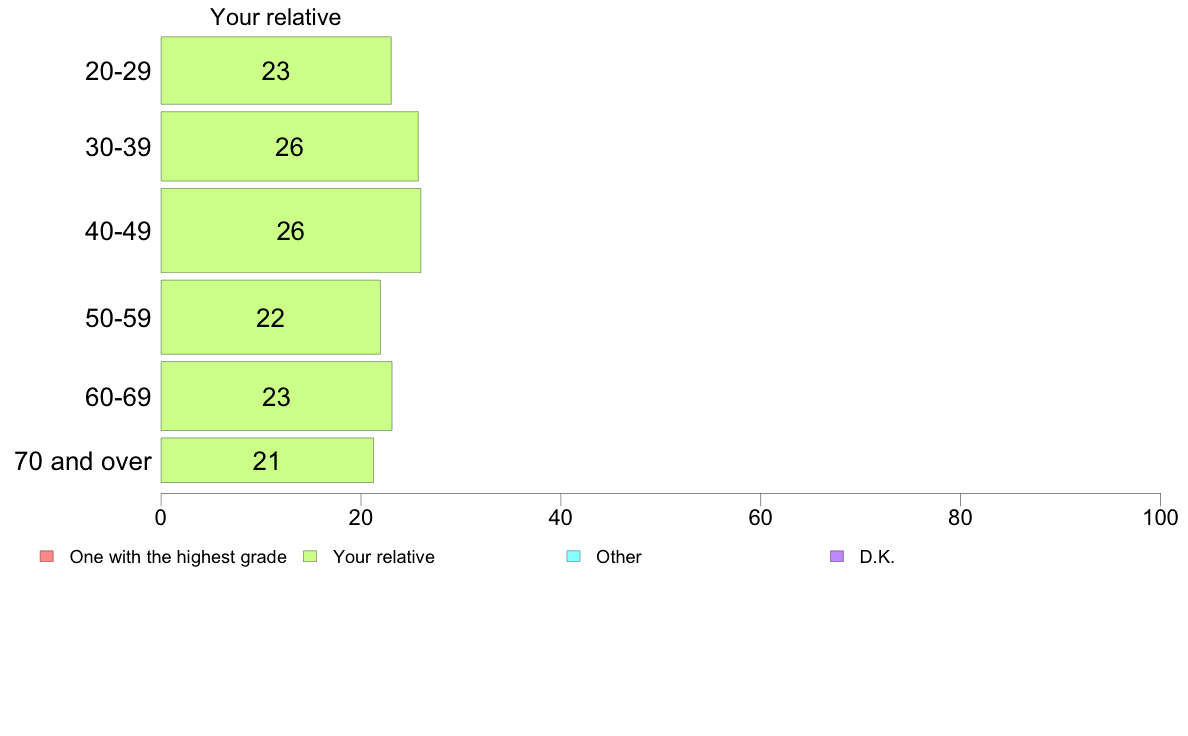This screenshot has height=736, width=1188.
Task: Click the 100 tick on the x-axis
Action: [1160, 518]
